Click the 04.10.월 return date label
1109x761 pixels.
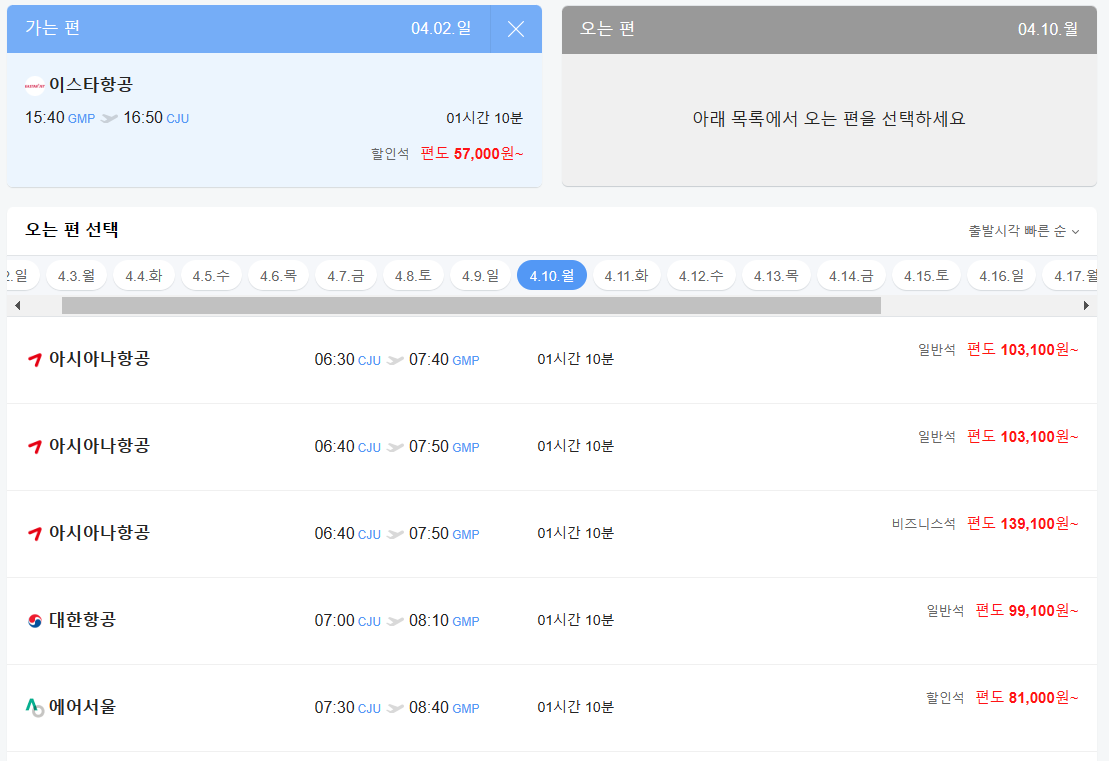point(1047,30)
